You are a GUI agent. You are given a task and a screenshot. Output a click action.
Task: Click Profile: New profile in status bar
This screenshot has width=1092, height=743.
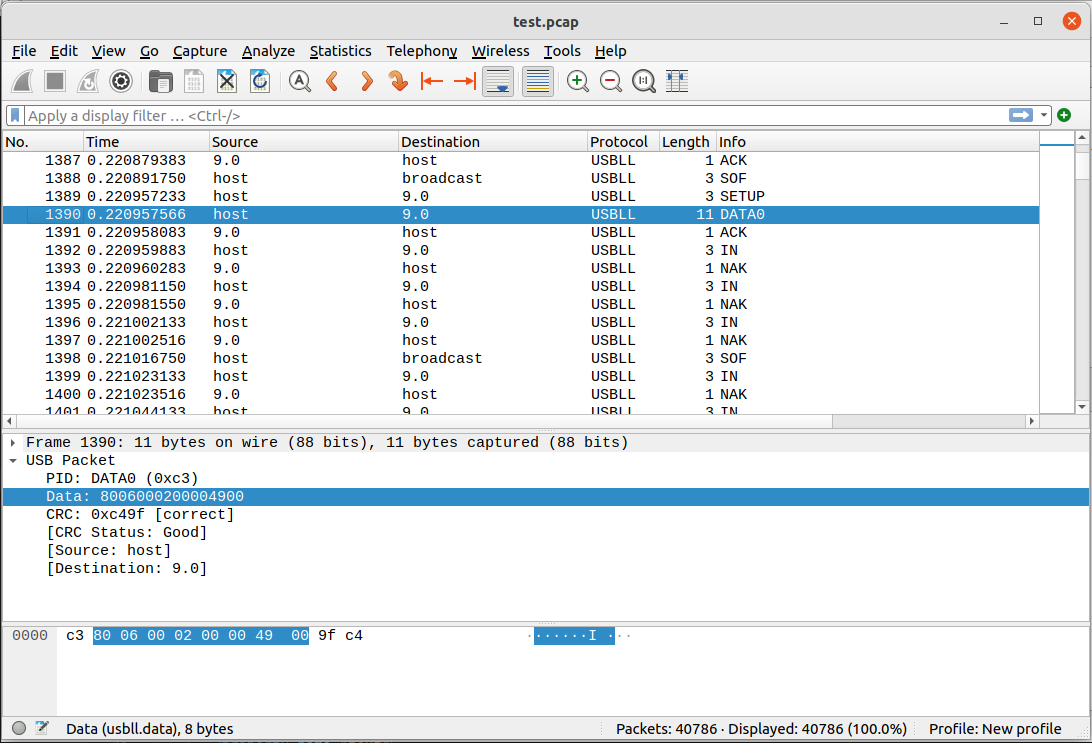tap(994, 728)
